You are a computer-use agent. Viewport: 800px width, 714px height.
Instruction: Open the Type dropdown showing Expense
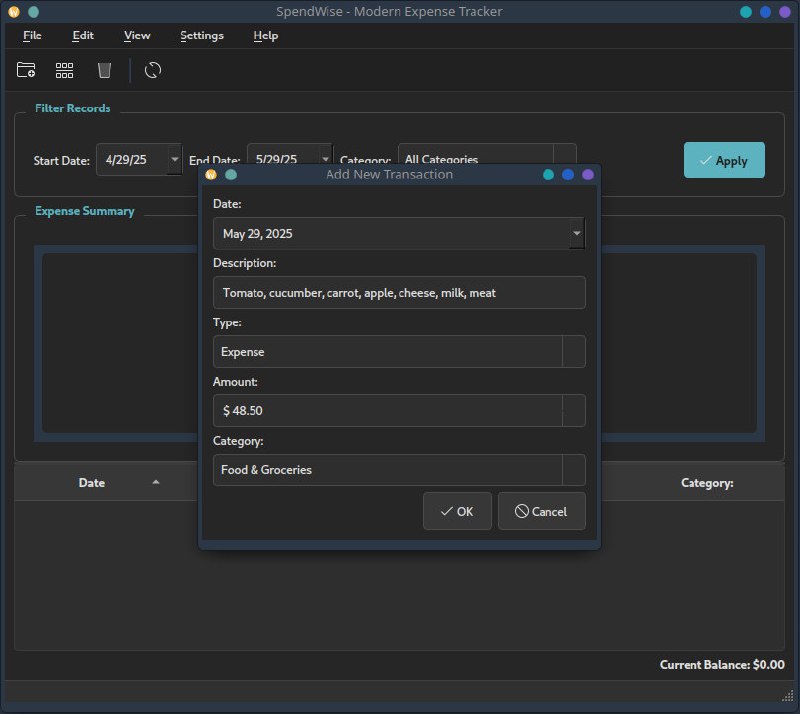399,352
